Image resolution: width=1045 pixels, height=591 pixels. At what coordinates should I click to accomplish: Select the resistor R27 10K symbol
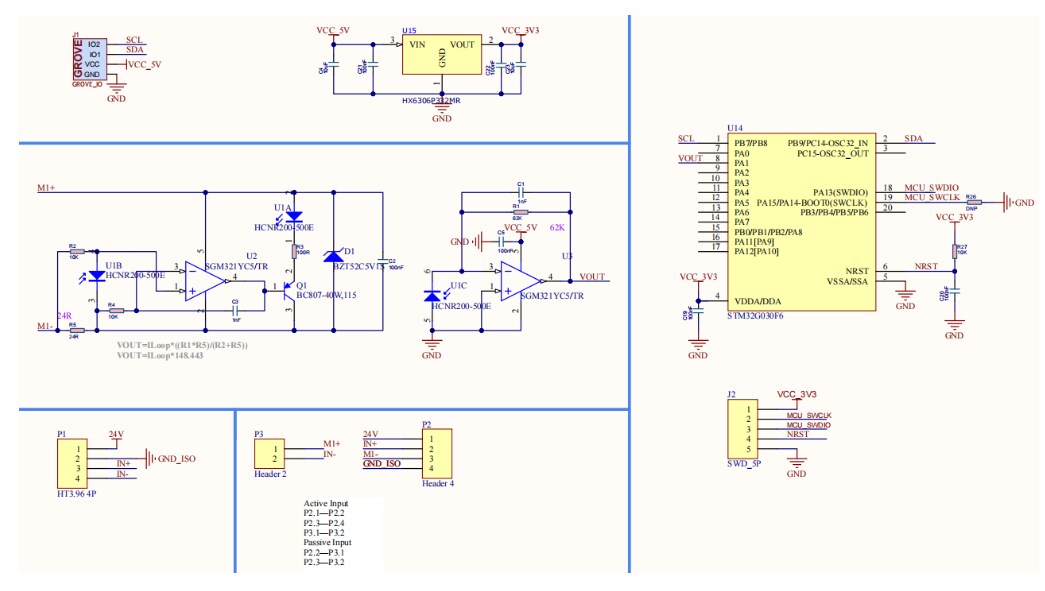point(955,251)
